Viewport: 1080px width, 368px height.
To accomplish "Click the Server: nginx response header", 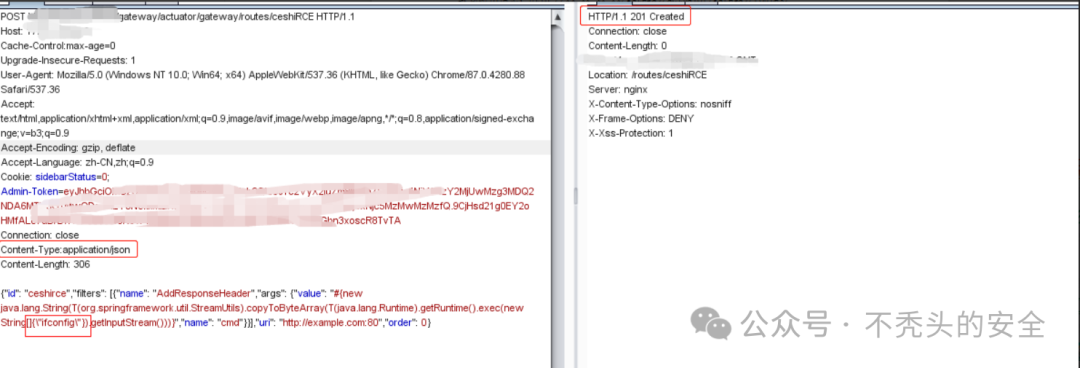I will tap(618, 90).
